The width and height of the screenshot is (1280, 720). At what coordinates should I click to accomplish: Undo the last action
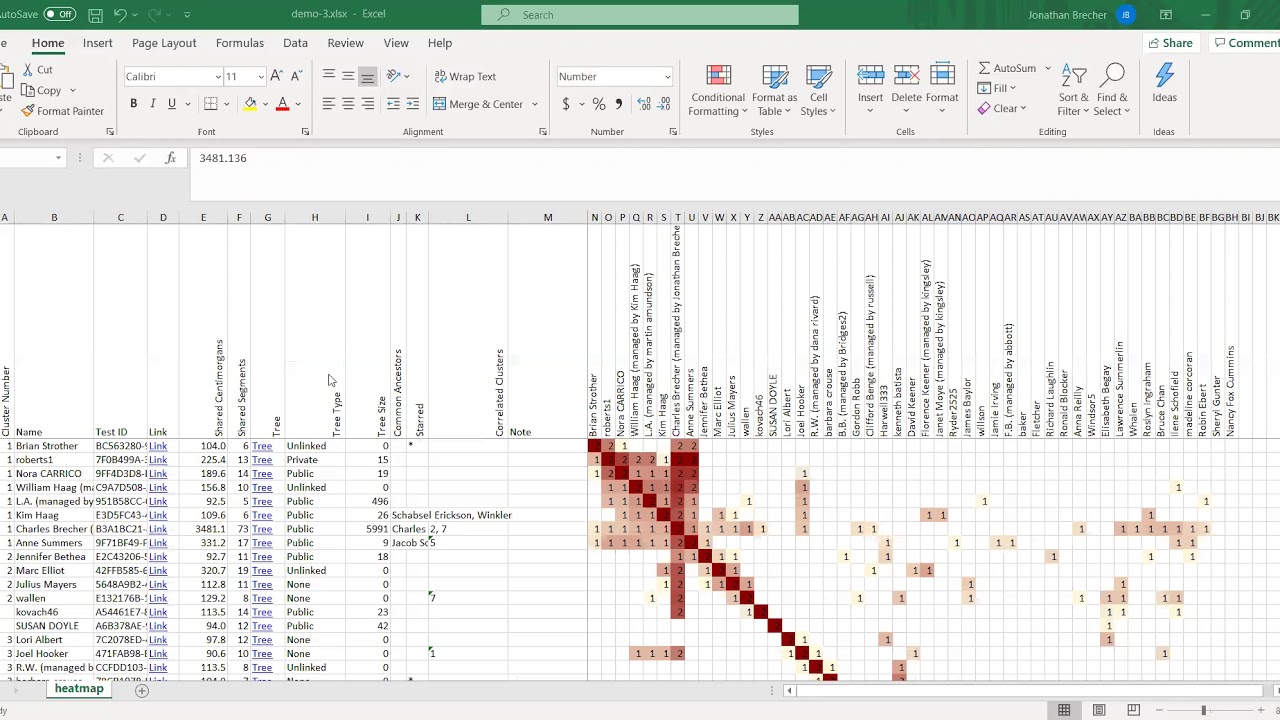coord(120,15)
